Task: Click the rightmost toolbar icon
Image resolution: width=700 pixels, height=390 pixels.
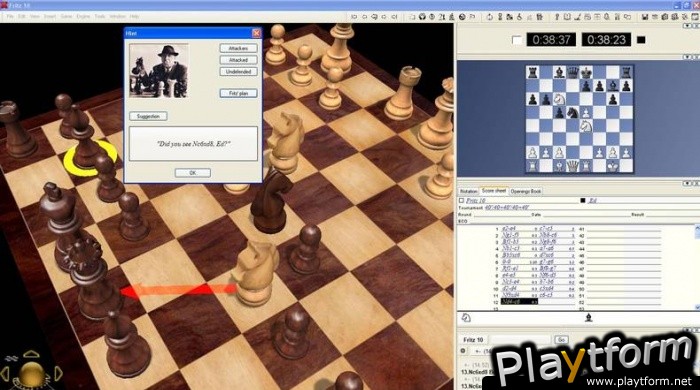Action: coord(695,17)
